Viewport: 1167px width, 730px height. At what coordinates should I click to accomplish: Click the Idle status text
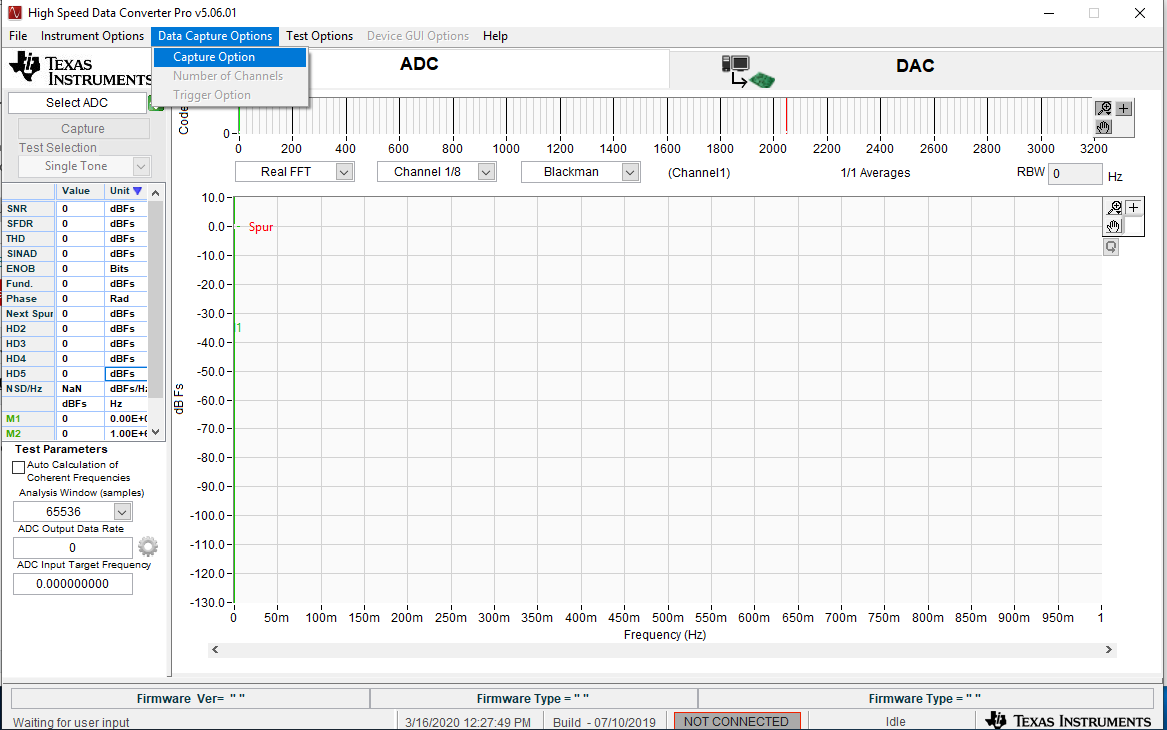[895, 722]
